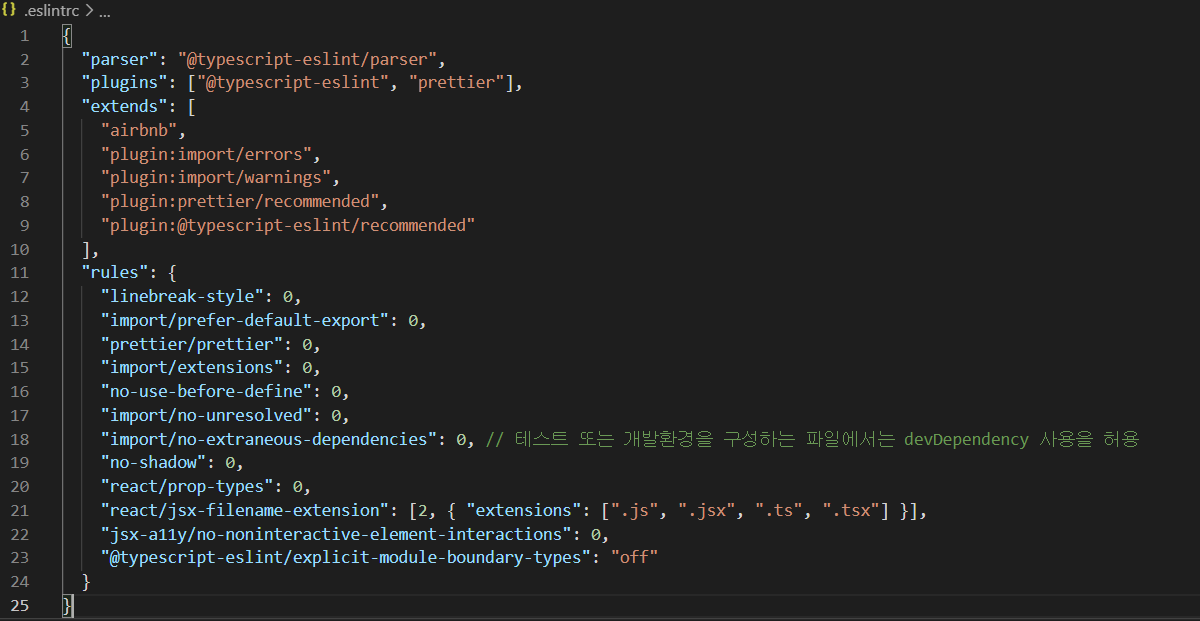This screenshot has height=621, width=1200.
Task: Click the "parser" key text
Action: click(x=119, y=59)
